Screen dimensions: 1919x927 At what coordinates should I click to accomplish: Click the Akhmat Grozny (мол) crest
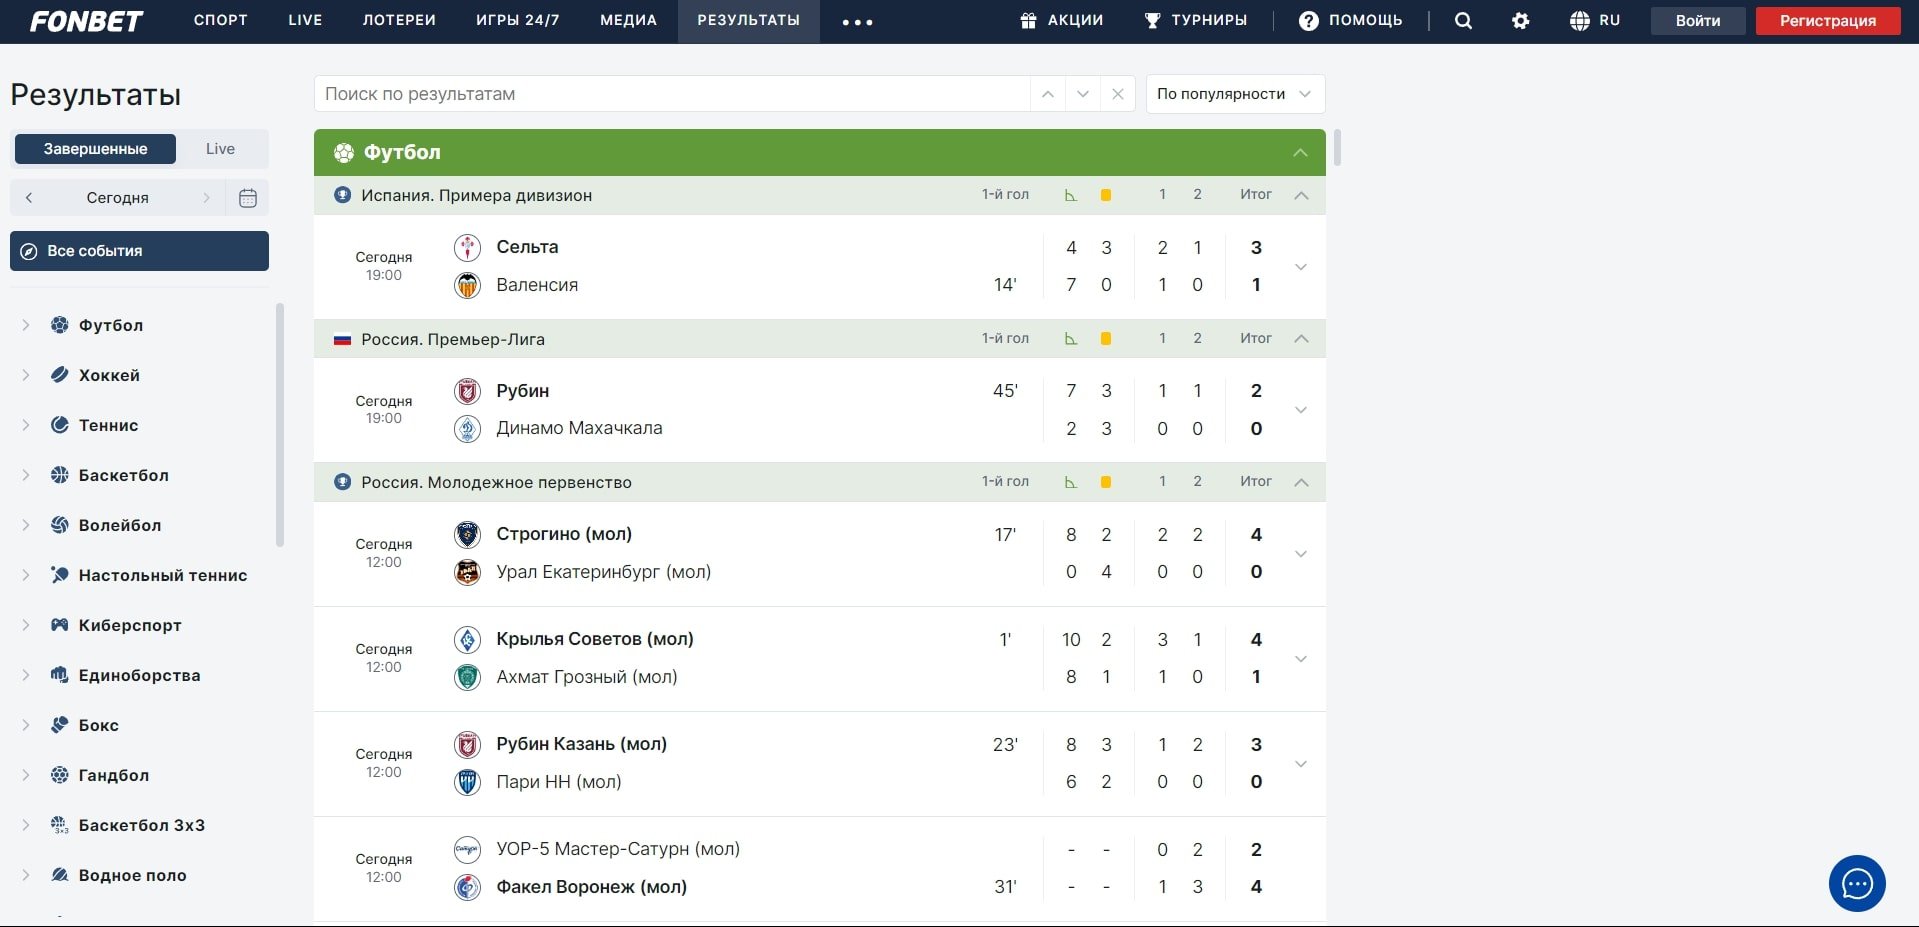pos(467,677)
